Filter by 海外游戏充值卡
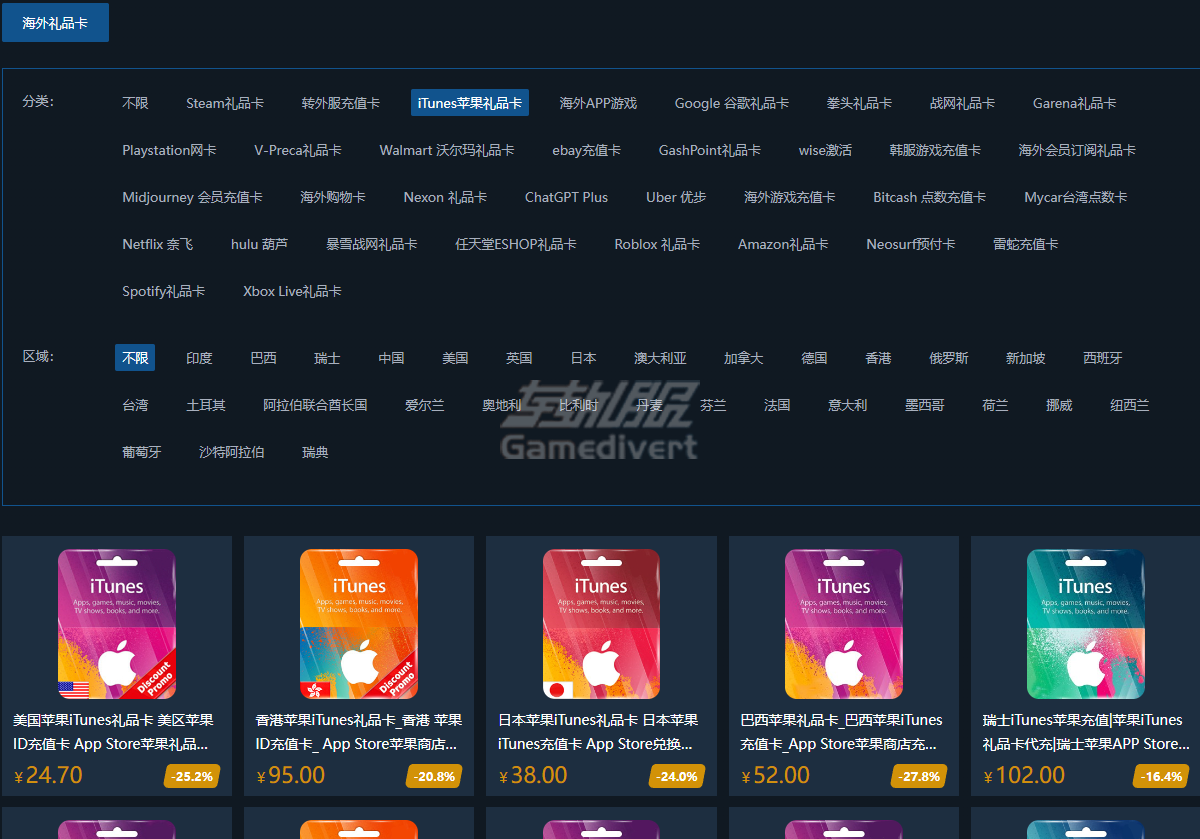Image resolution: width=1200 pixels, height=839 pixels. click(789, 197)
